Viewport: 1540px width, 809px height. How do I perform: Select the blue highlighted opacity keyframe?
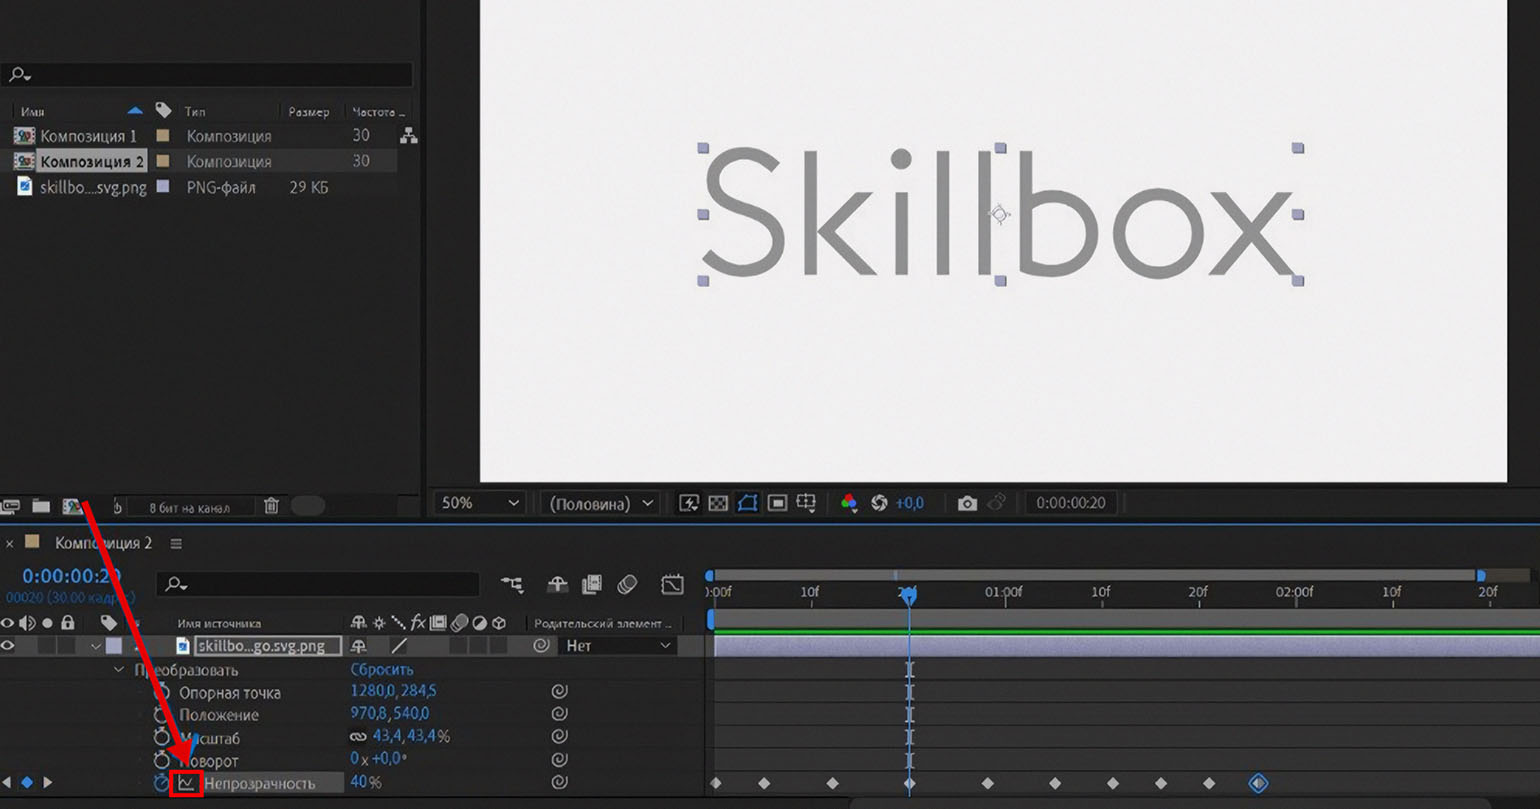[1258, 783]
